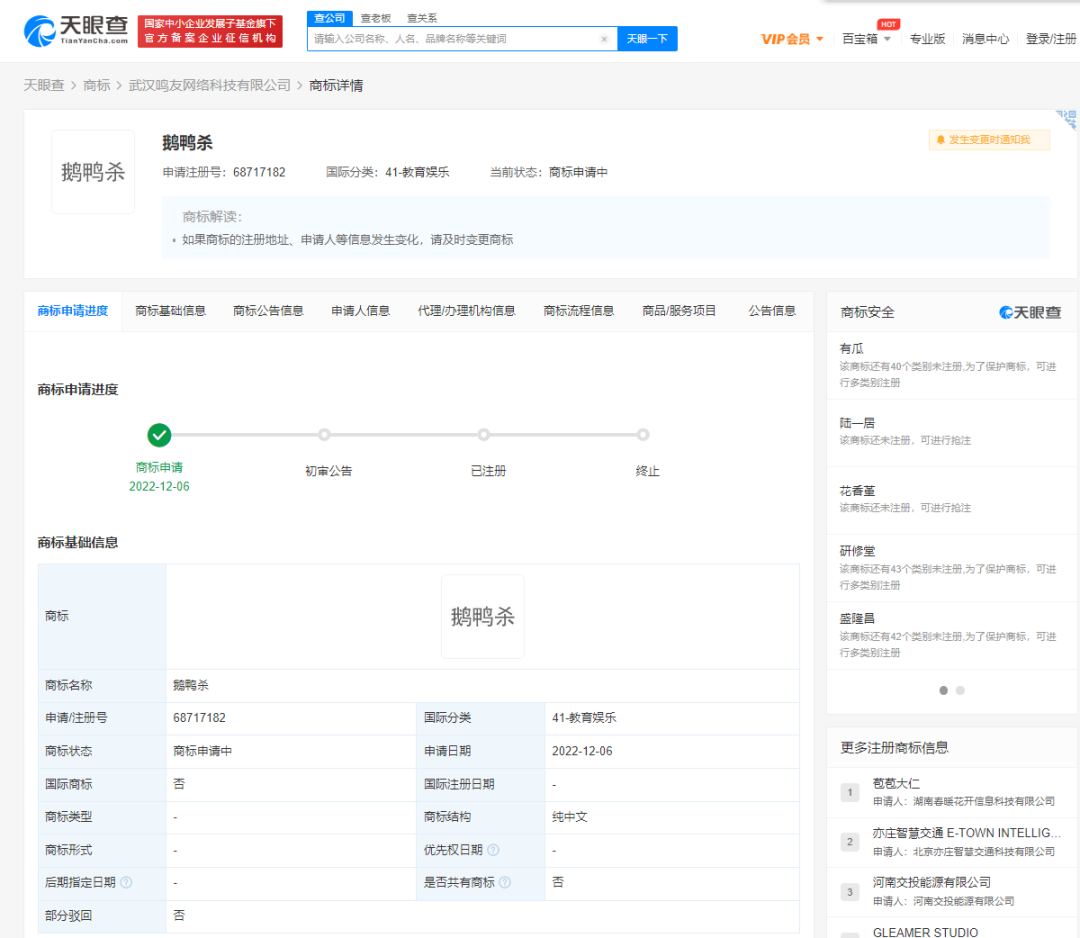1080x938 pixels.
Task: Click the red official certification banner
Action: (x=210, y=32)
